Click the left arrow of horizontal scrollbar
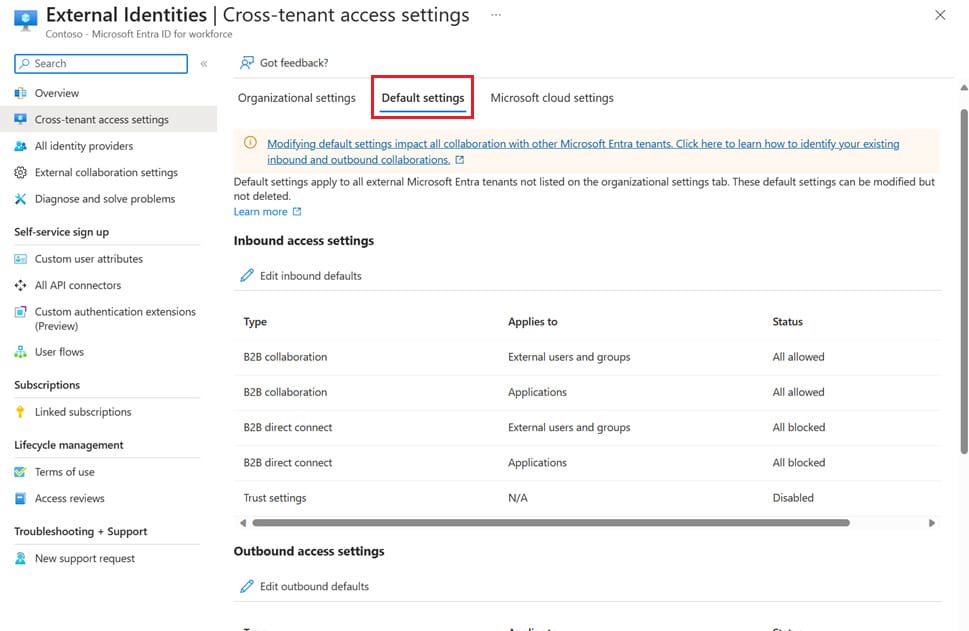Viewport: 969px width, 631px height. (x=243, y=523)
